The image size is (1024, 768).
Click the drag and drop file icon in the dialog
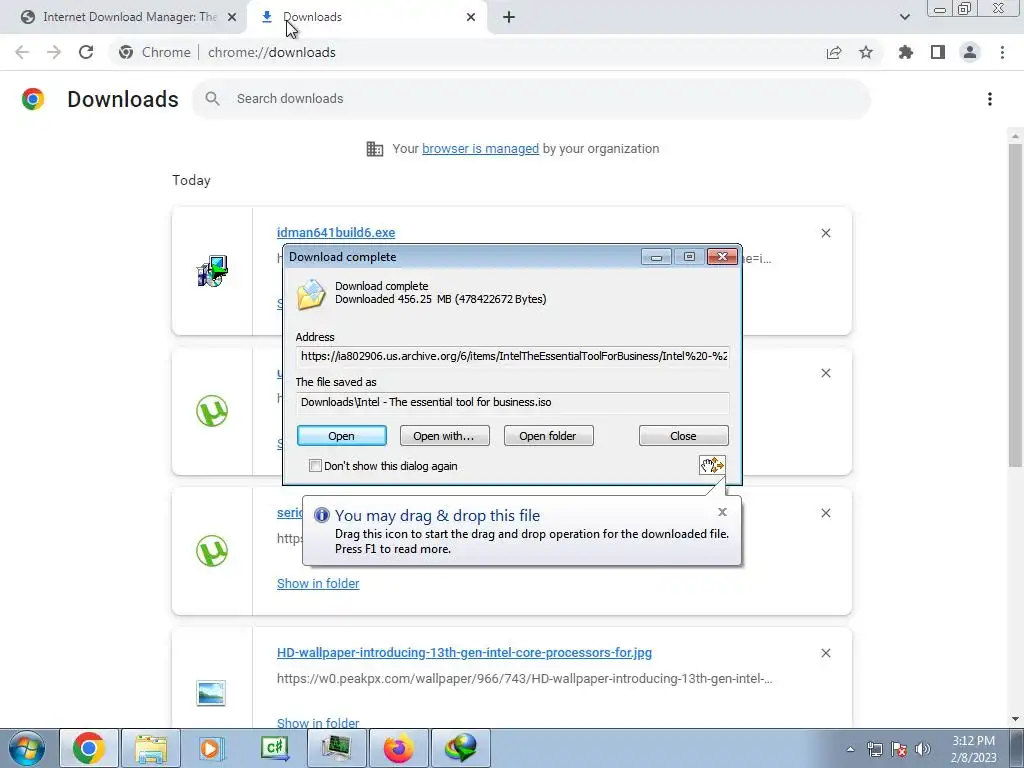point(712,465)
